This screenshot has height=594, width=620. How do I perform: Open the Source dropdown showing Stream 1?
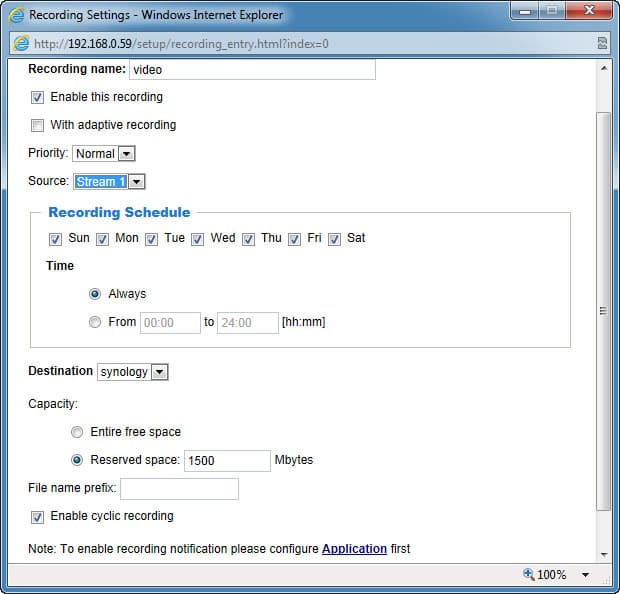[109, 182]
